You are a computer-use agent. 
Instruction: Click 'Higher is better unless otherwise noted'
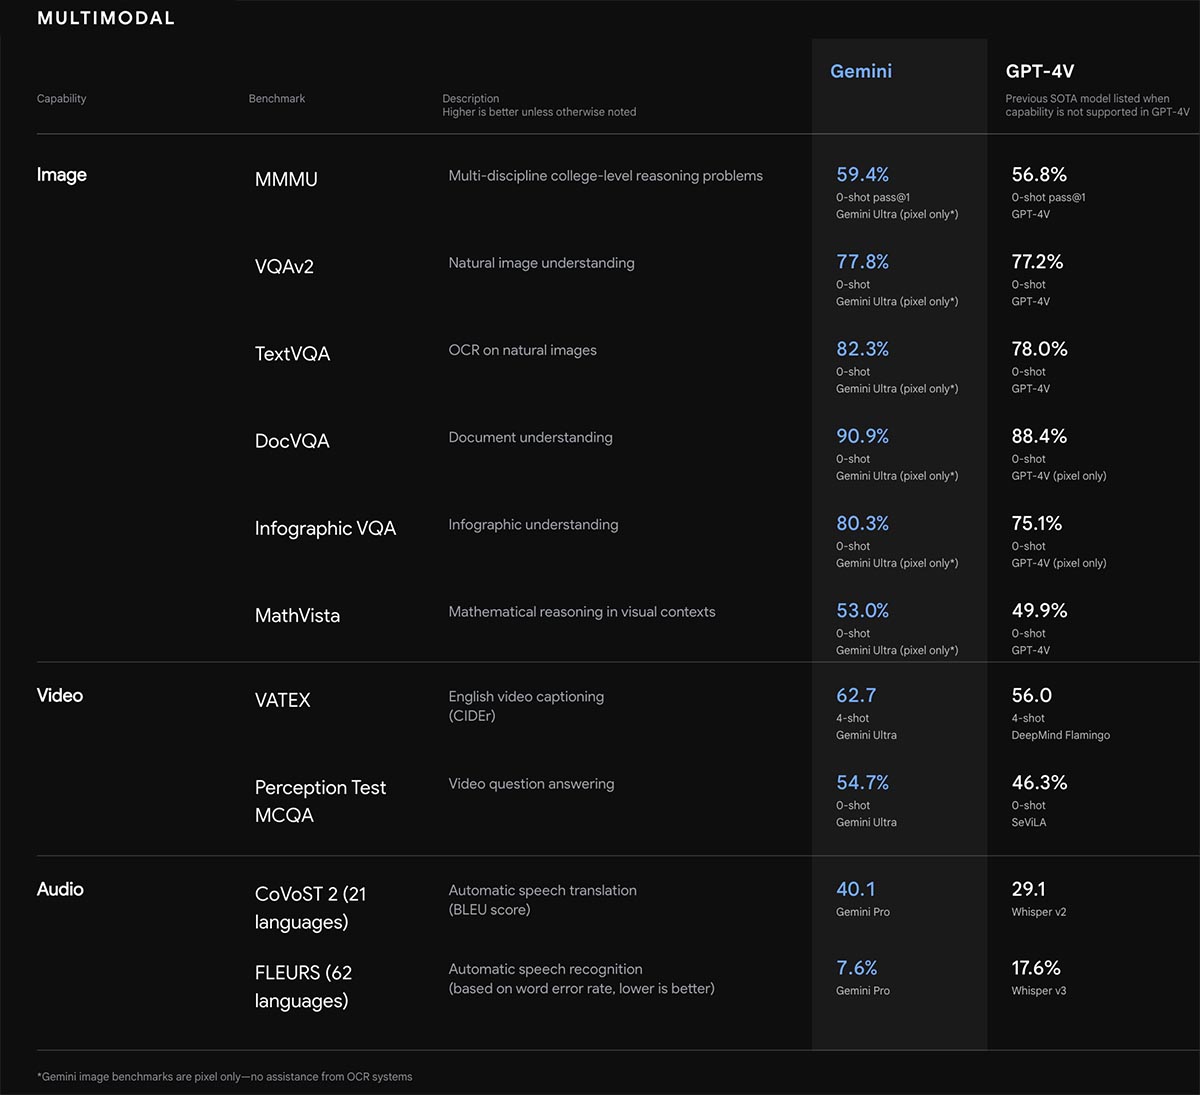point(539,112)
